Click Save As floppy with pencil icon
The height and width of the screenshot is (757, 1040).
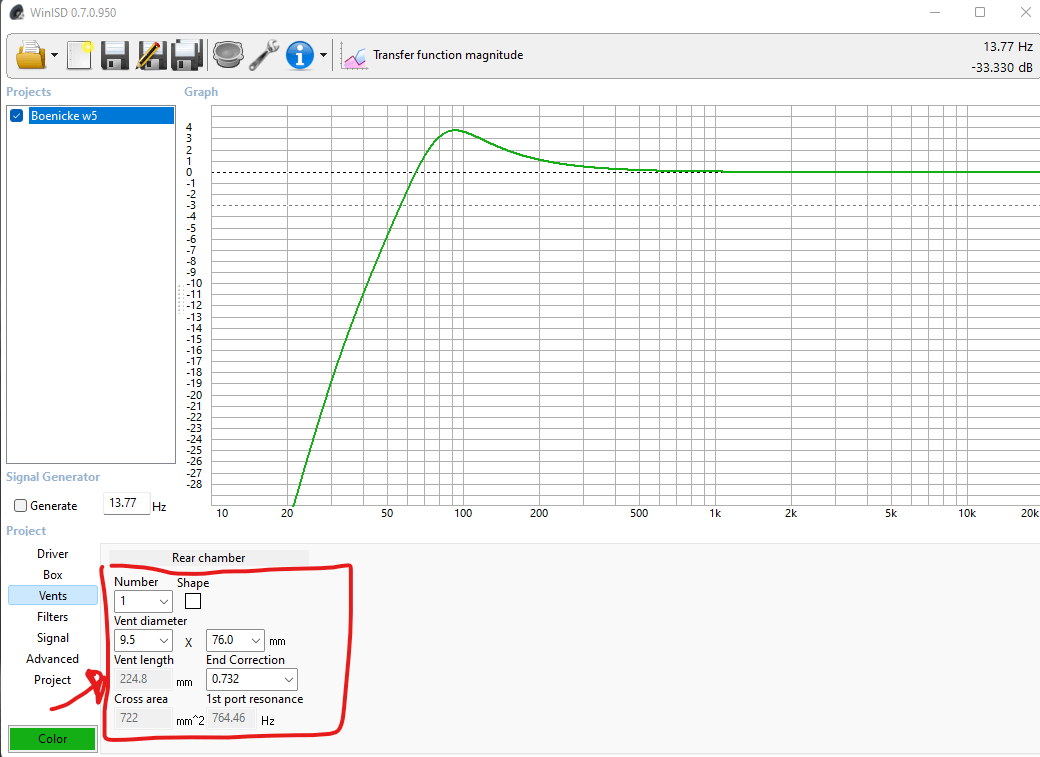151,55
